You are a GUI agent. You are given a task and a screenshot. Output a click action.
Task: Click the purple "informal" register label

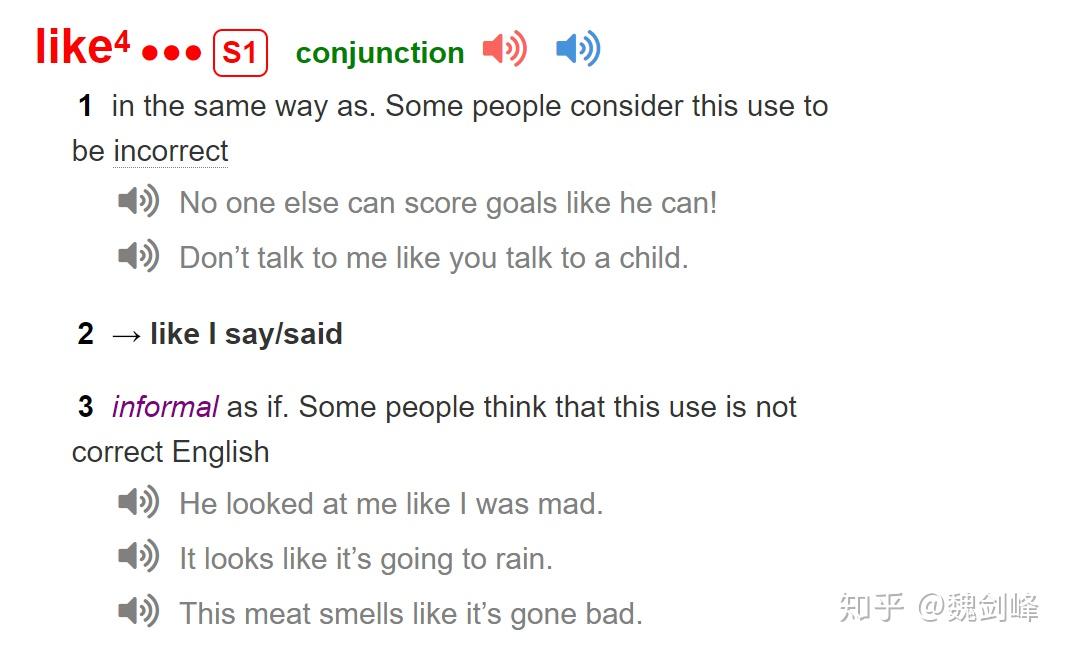(x=165, y=407)
